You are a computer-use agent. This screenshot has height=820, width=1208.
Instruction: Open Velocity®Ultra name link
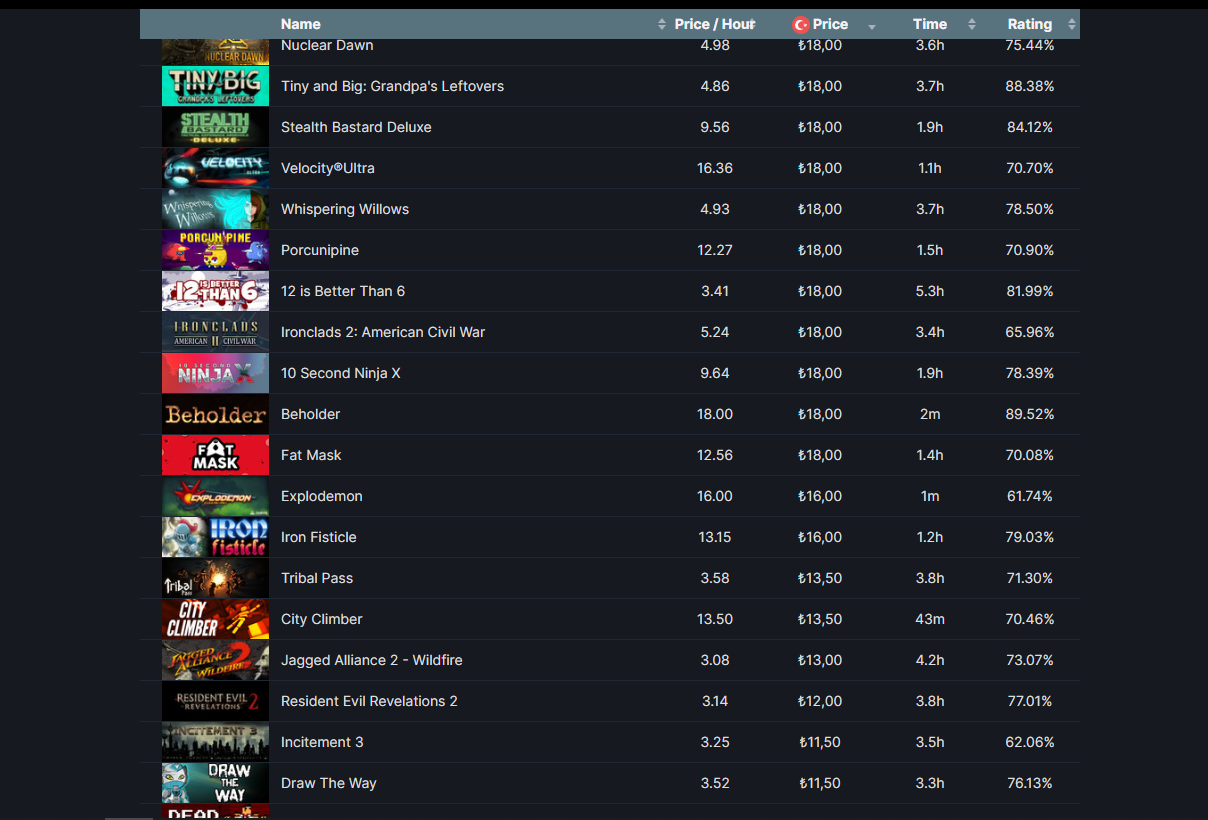328,168
